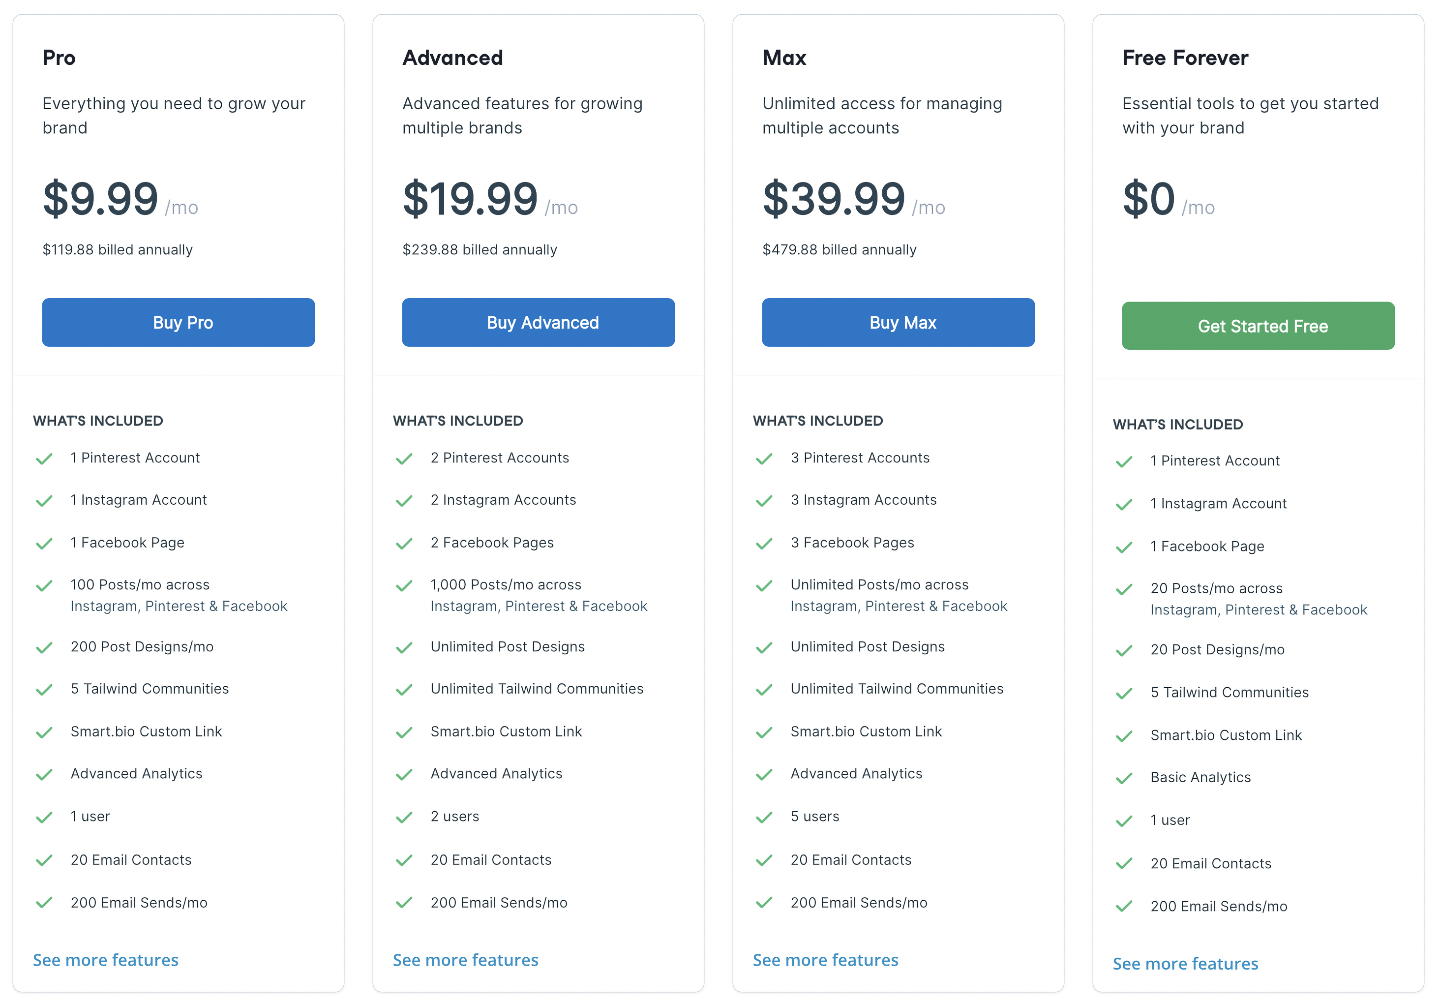The width and height of the screenshot is (1440, 1005).
Task: Click checkmark next to 1,000 Posts/mo across
Action: click(x=404, y=586)
